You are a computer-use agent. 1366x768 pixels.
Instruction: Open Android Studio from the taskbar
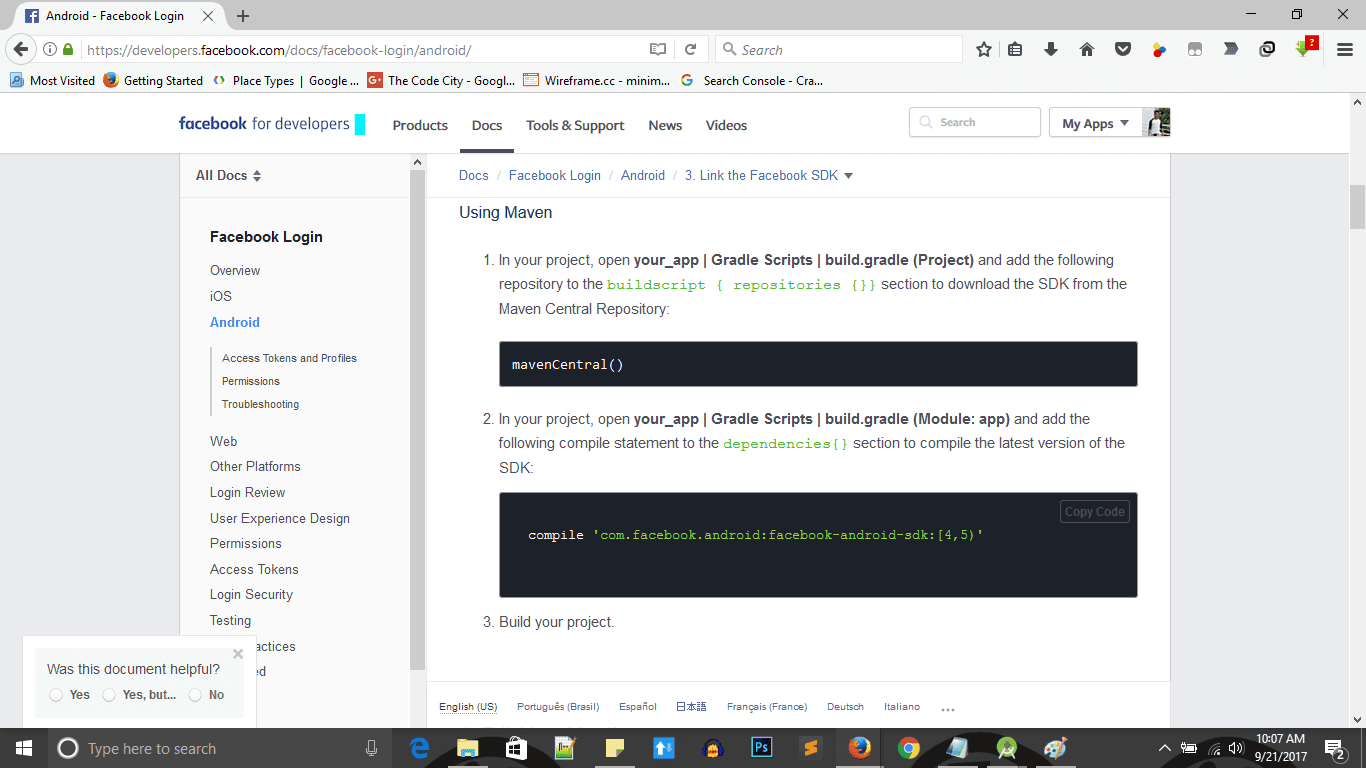click(x=1006, y=748)
